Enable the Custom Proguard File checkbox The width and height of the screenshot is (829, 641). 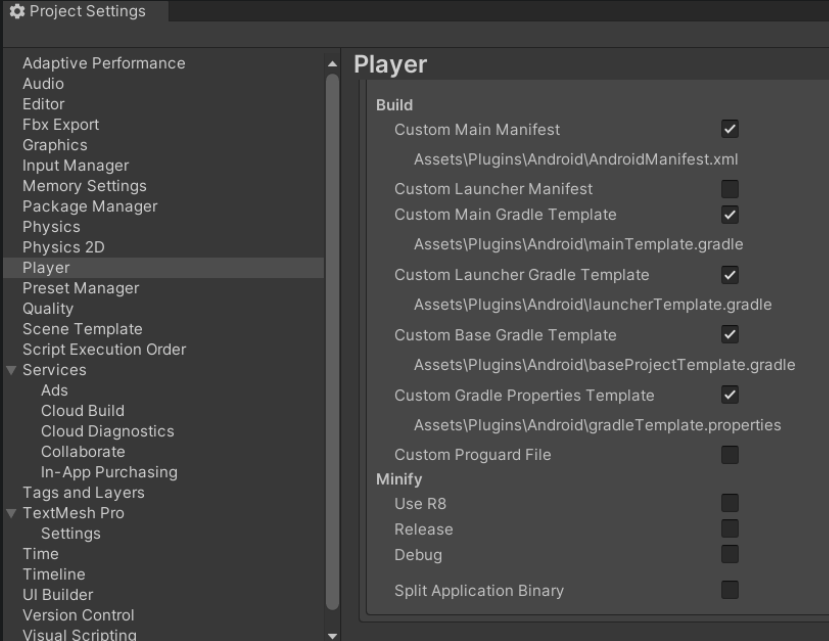730,455
